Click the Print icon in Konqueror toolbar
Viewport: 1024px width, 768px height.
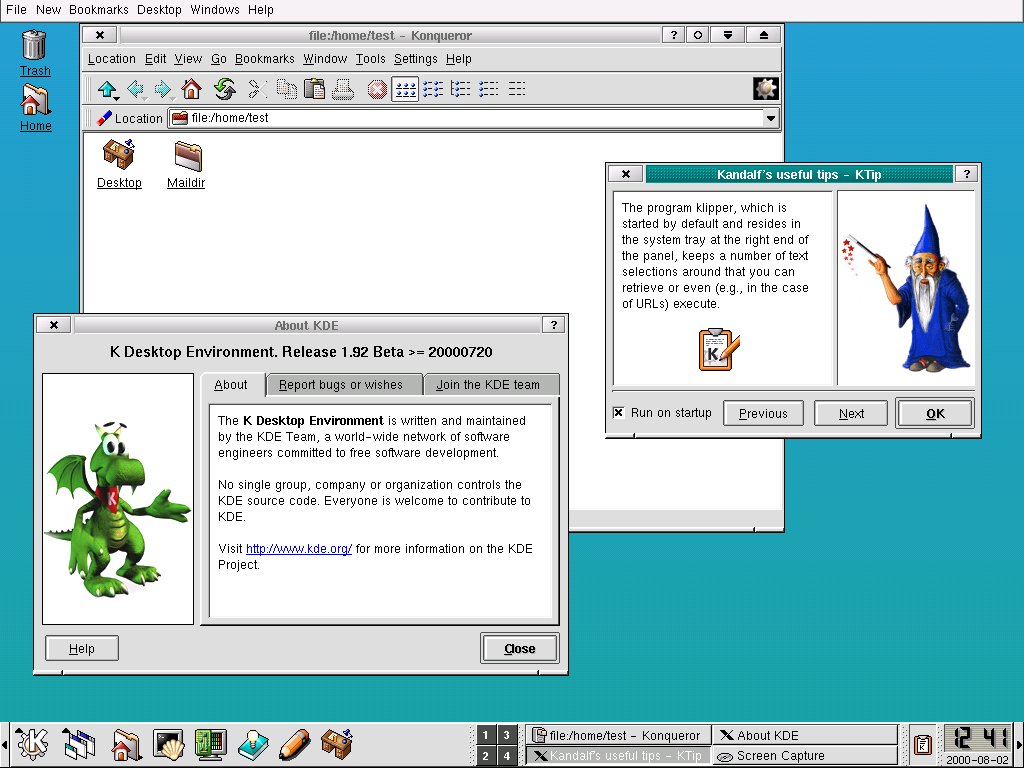pos(343,89)
